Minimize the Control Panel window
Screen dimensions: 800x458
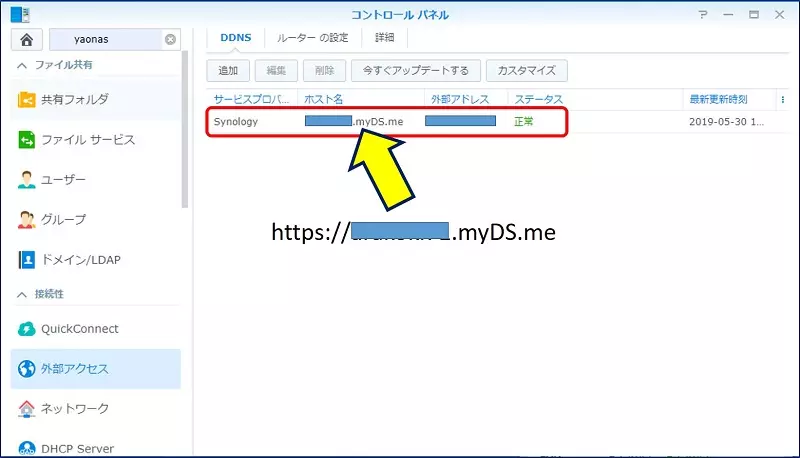point(728,14)
